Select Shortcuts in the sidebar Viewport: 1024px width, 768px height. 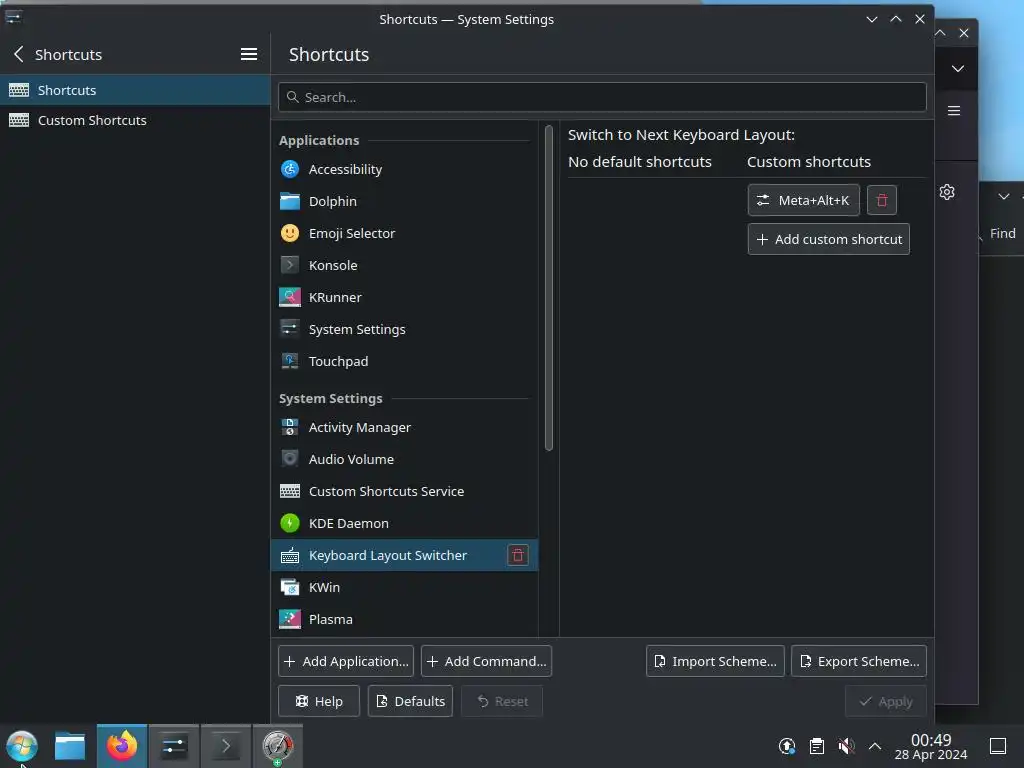135,90
